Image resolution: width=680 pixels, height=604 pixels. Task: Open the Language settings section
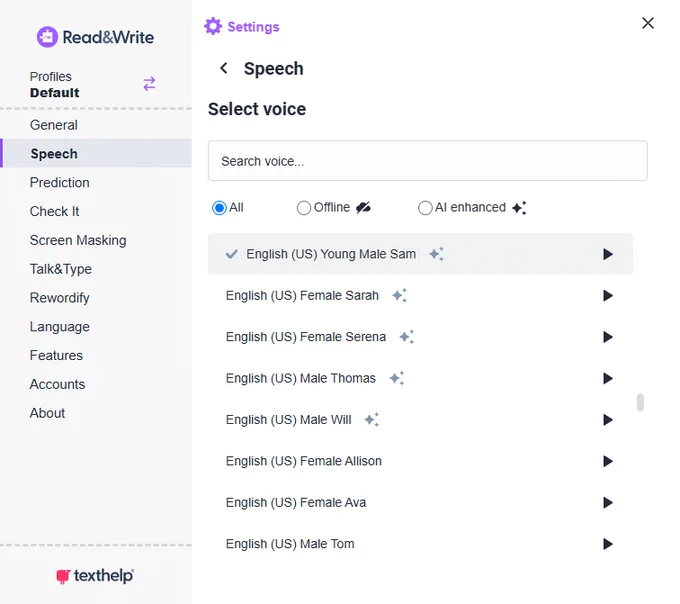(x=96, y=326)
